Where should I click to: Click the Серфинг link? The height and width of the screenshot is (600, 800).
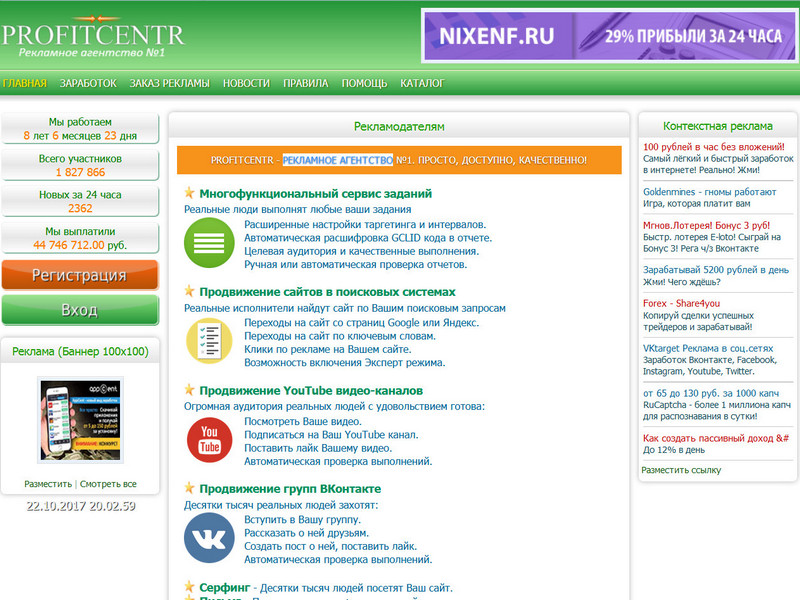coord(224,588)
